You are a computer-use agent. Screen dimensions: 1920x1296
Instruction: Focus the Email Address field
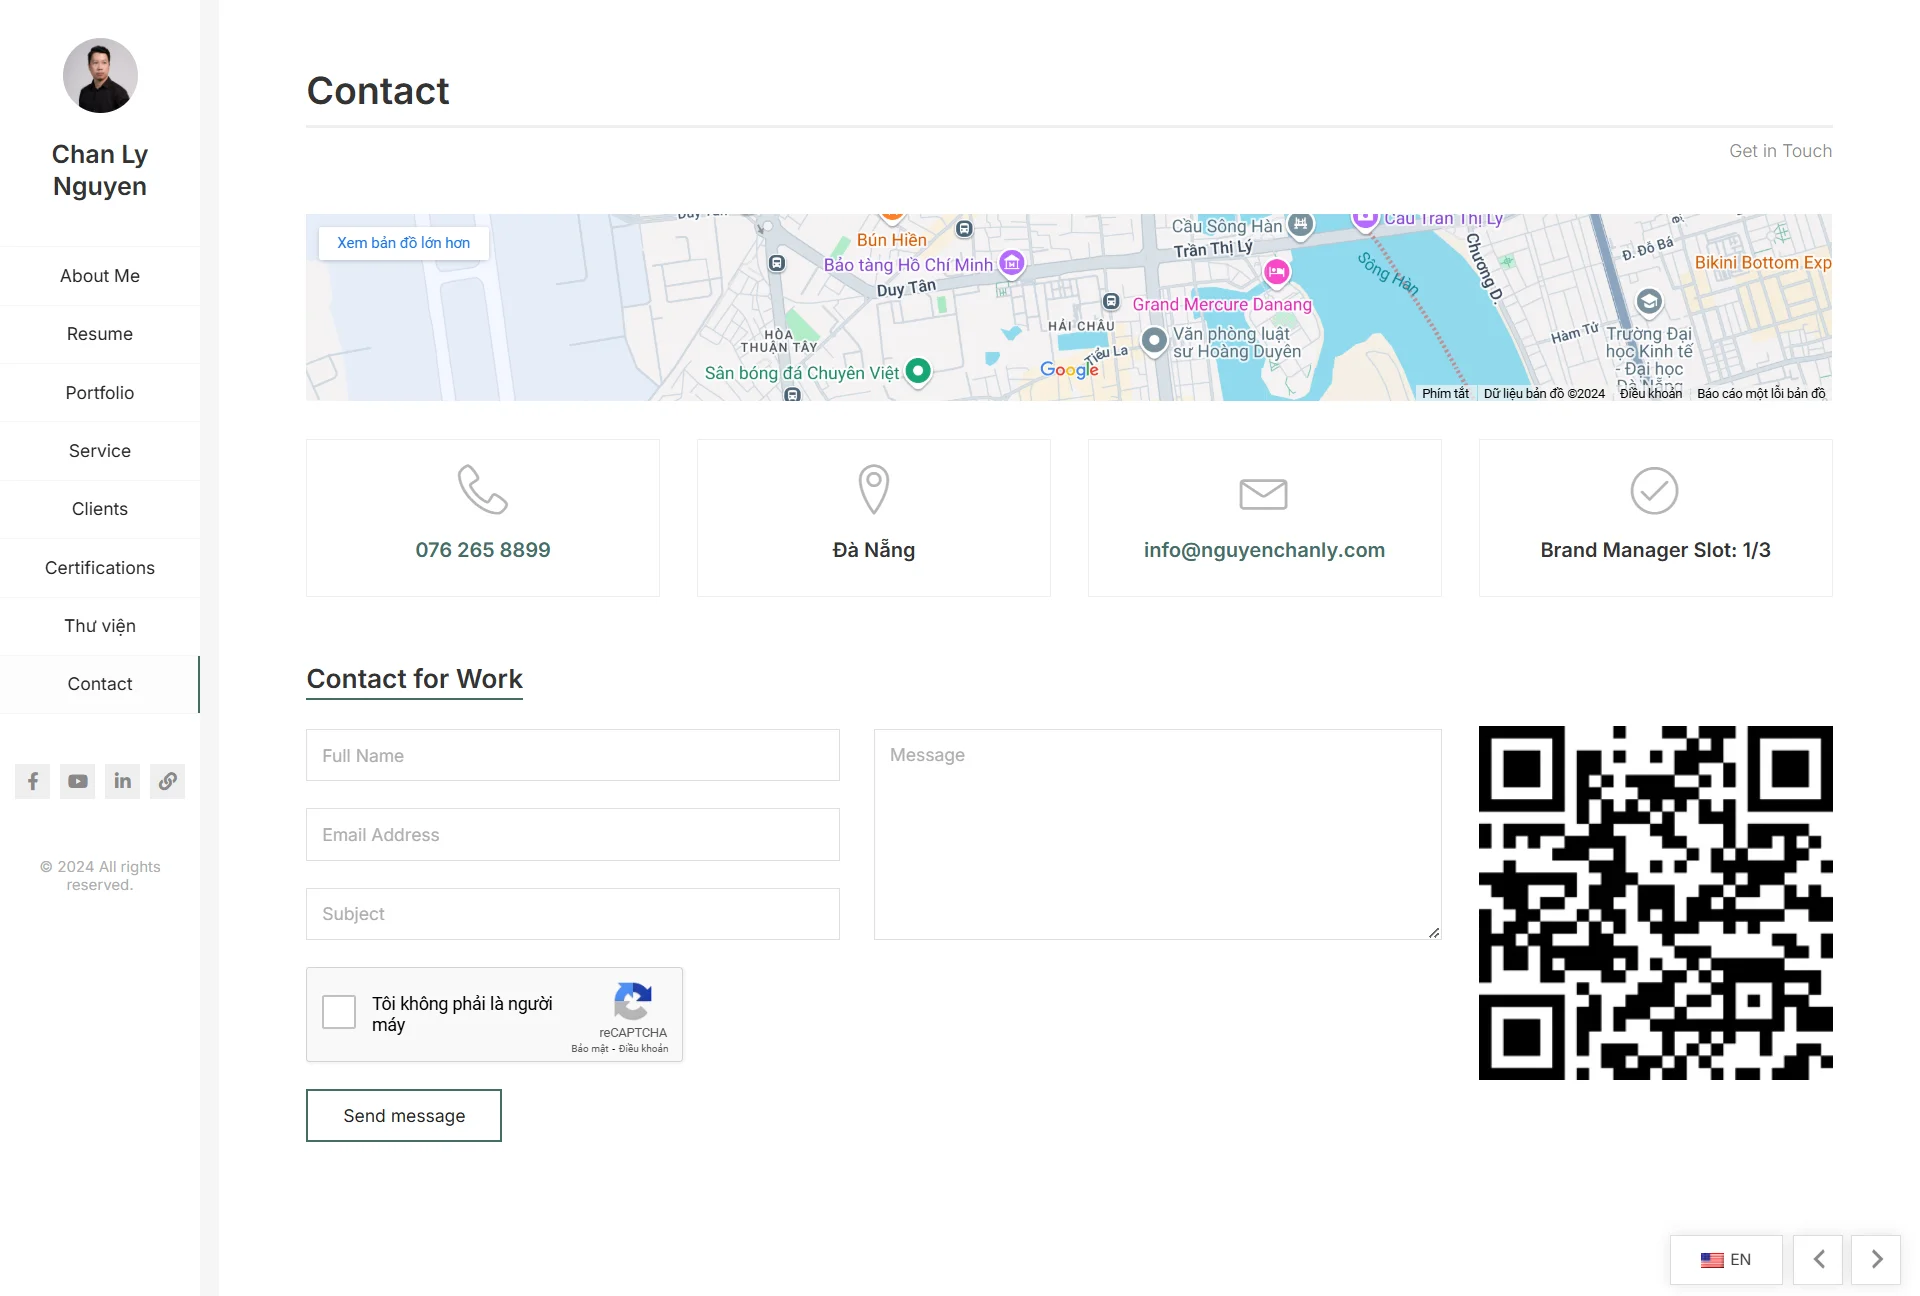click(573, 834)
